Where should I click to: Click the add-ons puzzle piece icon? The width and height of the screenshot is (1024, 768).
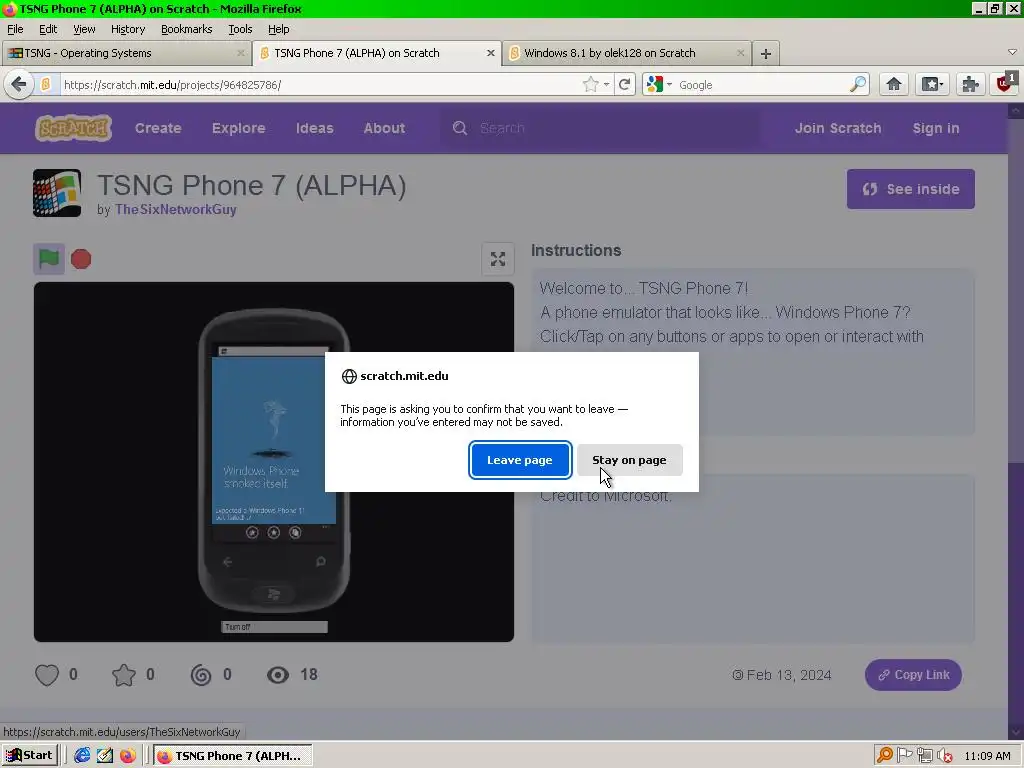[x=970, y=84]
